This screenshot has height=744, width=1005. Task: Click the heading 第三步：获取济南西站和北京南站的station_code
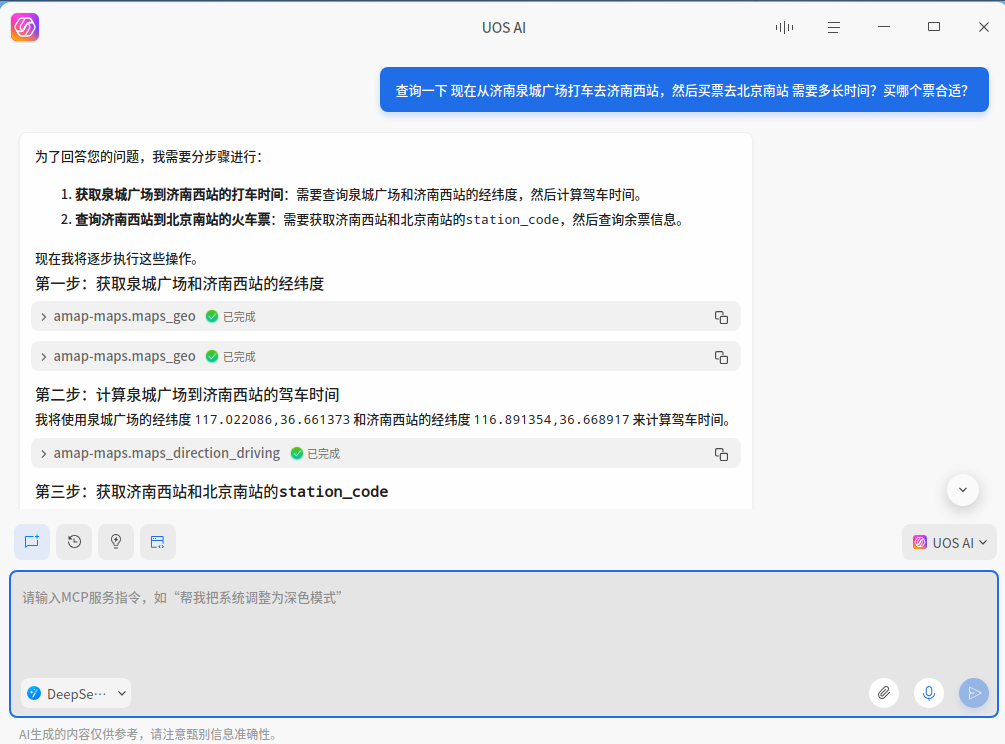(x=212, y=492)
